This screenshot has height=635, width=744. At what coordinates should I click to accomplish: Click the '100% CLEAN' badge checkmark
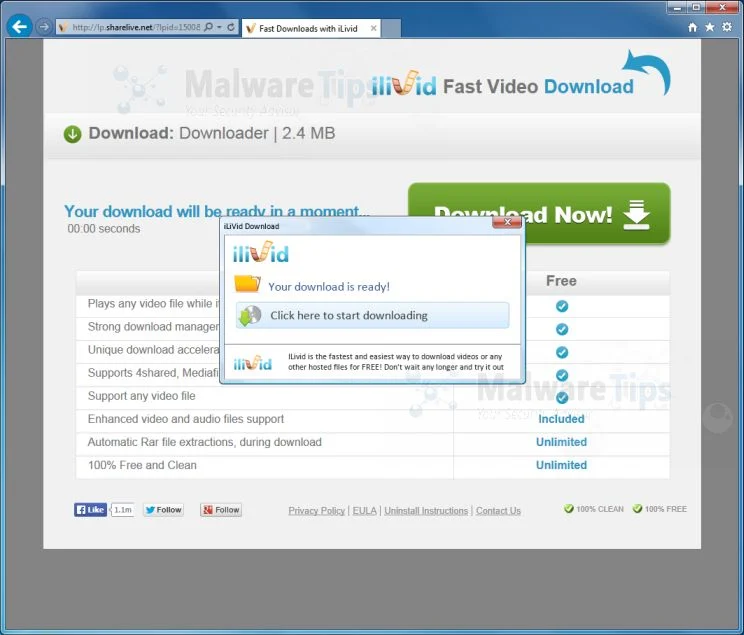tap(568, 509)
